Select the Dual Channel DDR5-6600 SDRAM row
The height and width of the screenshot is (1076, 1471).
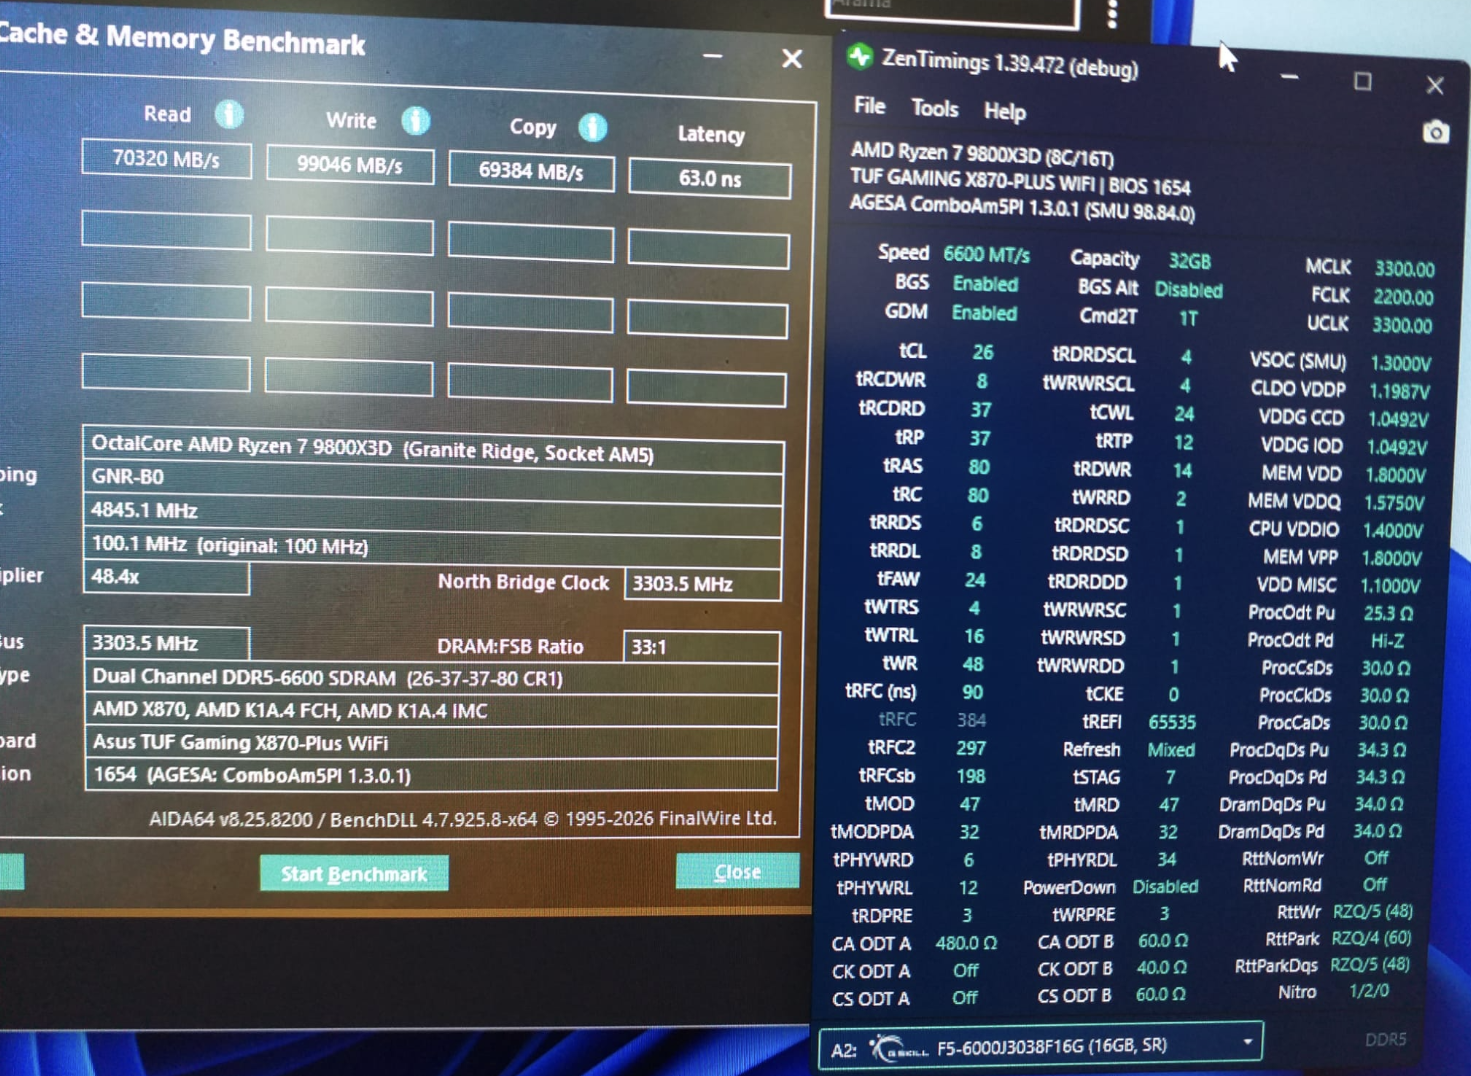click(x=431, y=678)
